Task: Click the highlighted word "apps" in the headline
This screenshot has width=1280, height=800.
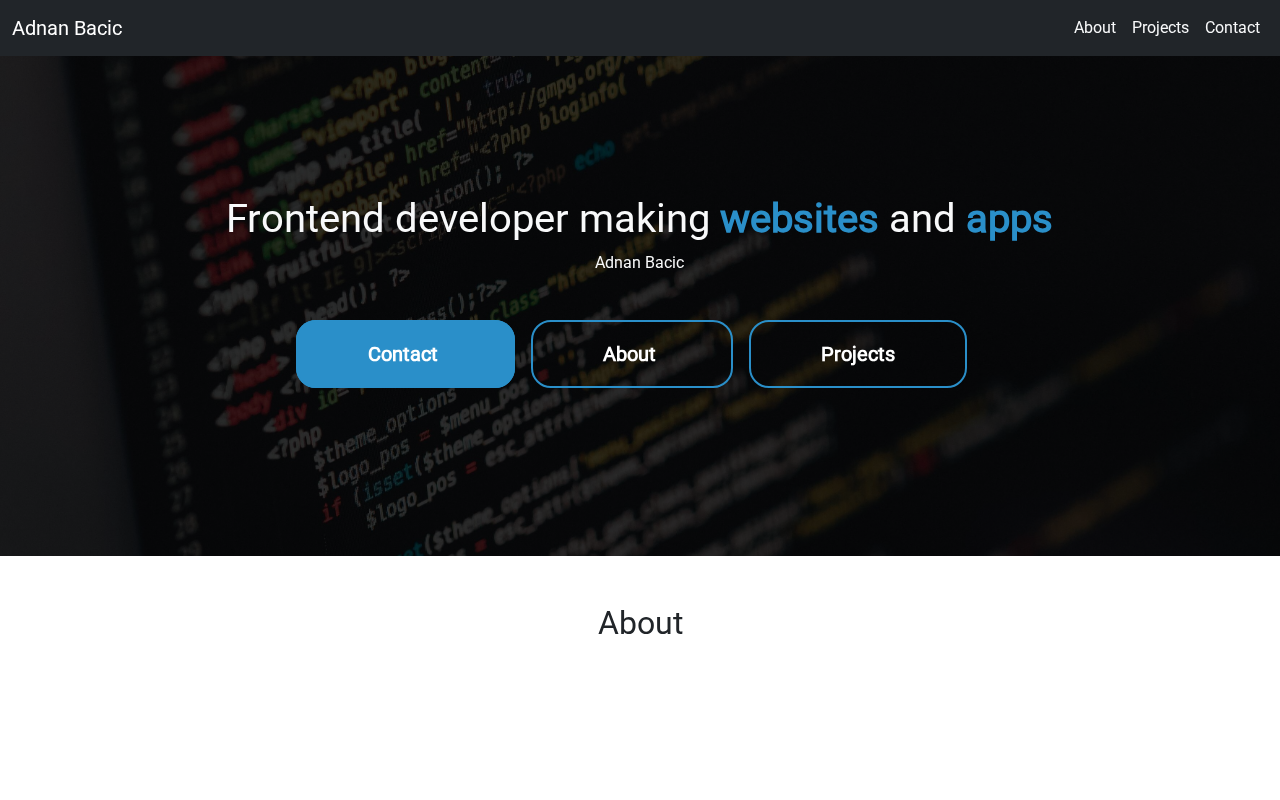Action: pyautogui.click(x=1009, y=219)
